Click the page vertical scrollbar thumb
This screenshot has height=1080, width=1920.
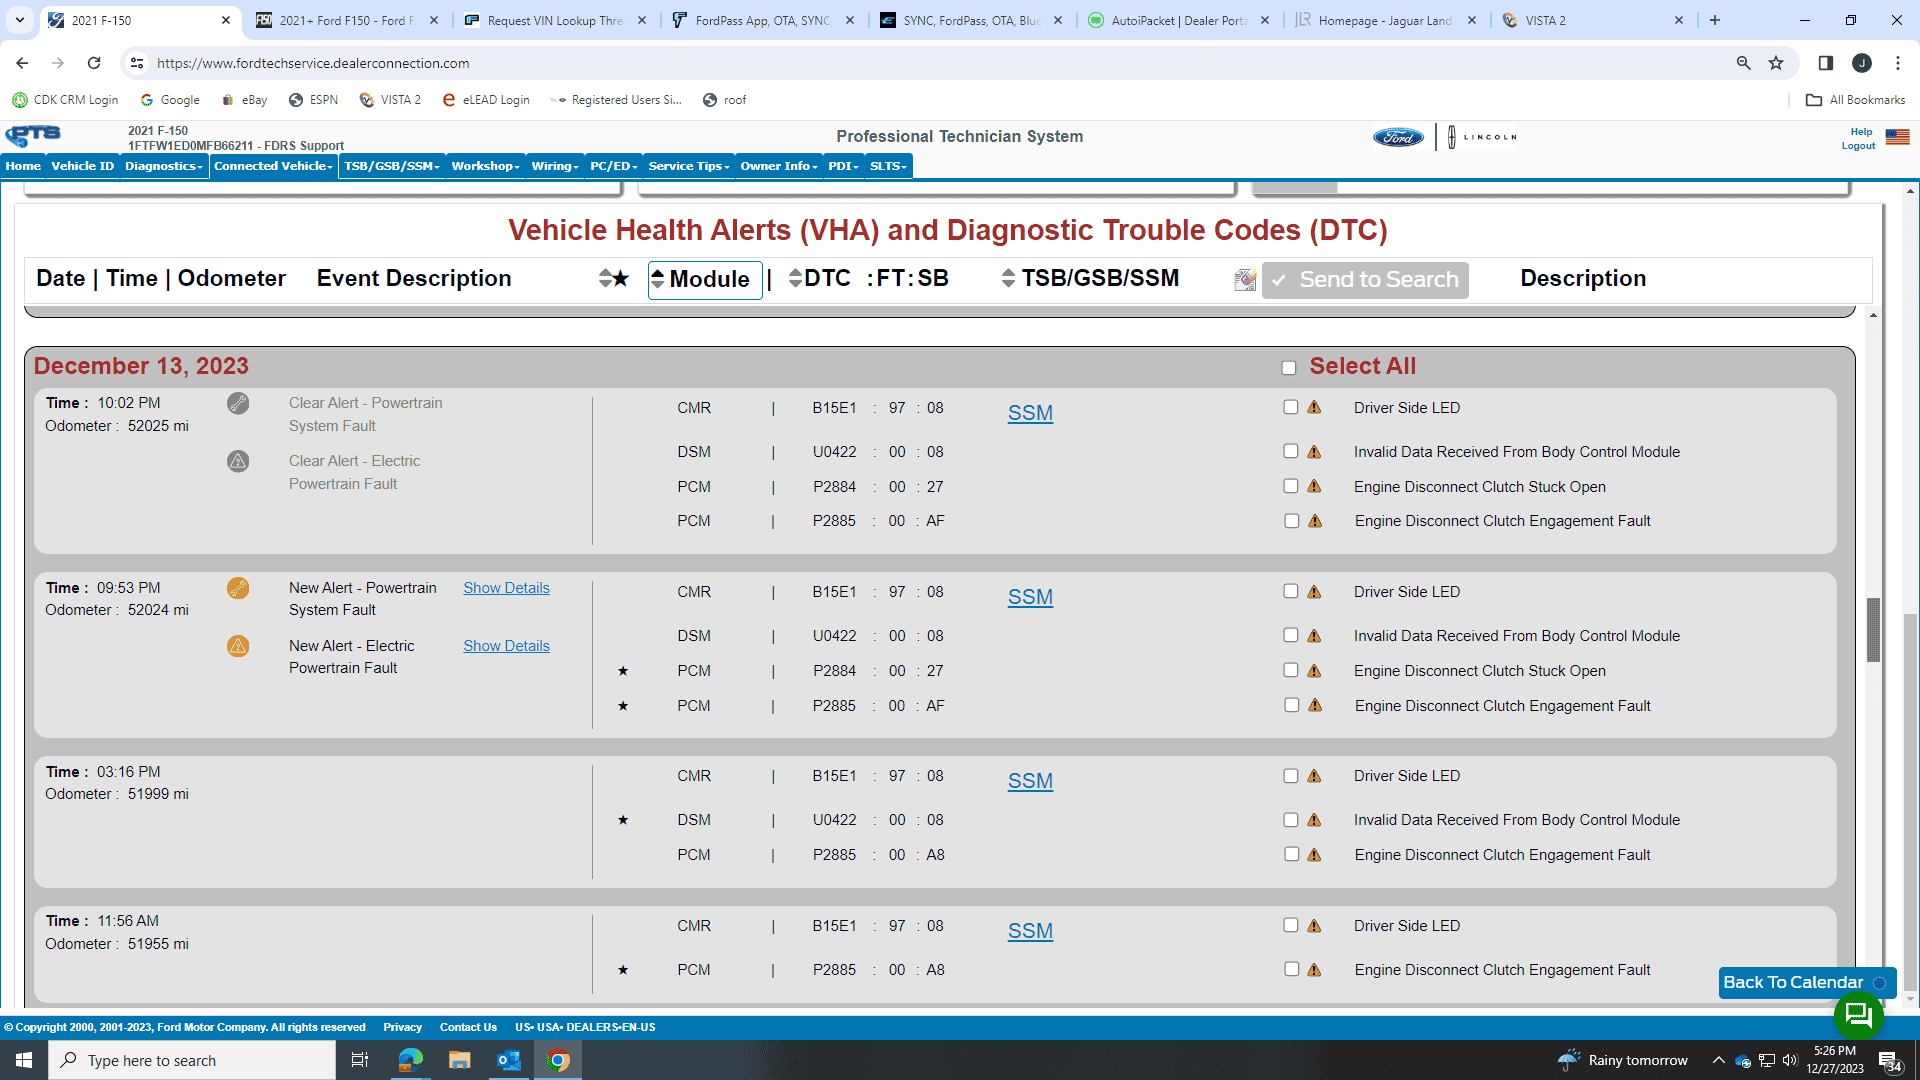point(1874,630)
